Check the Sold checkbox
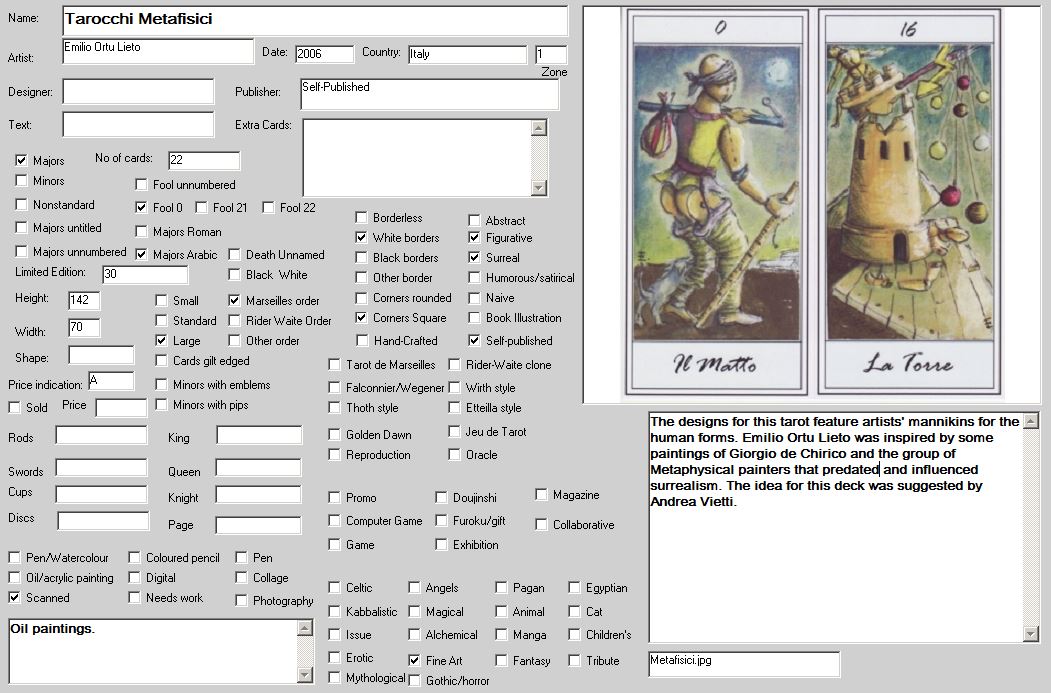This screenshot has width=1051, height=693. [15, 408]
